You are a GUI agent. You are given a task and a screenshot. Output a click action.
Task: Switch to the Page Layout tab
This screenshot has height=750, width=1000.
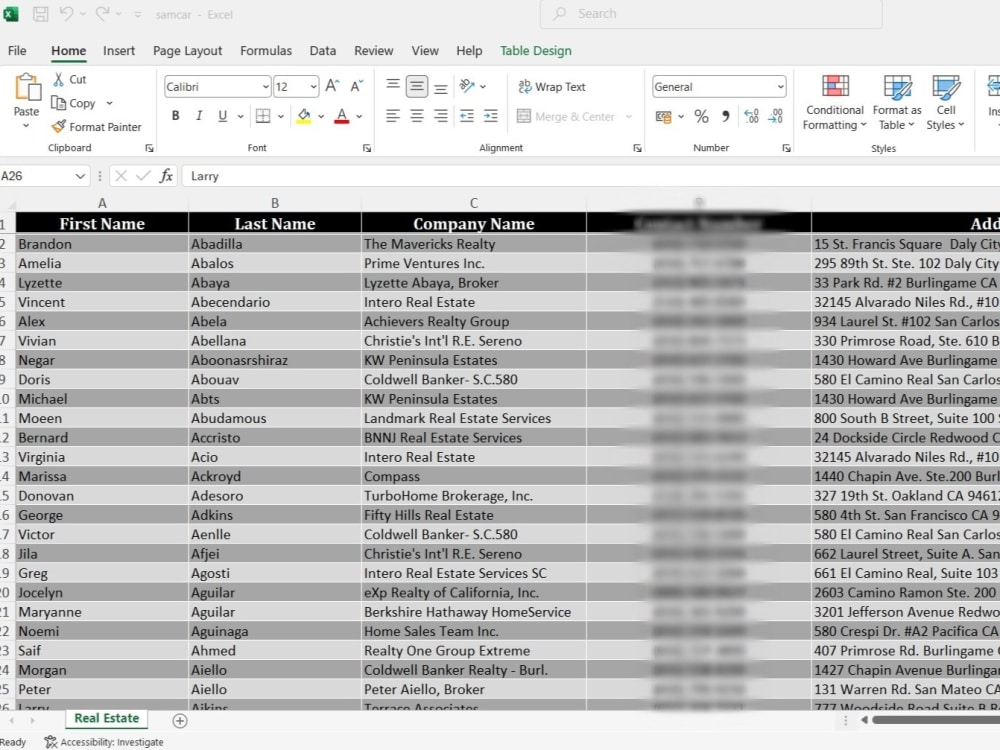(x=188, y=50)
